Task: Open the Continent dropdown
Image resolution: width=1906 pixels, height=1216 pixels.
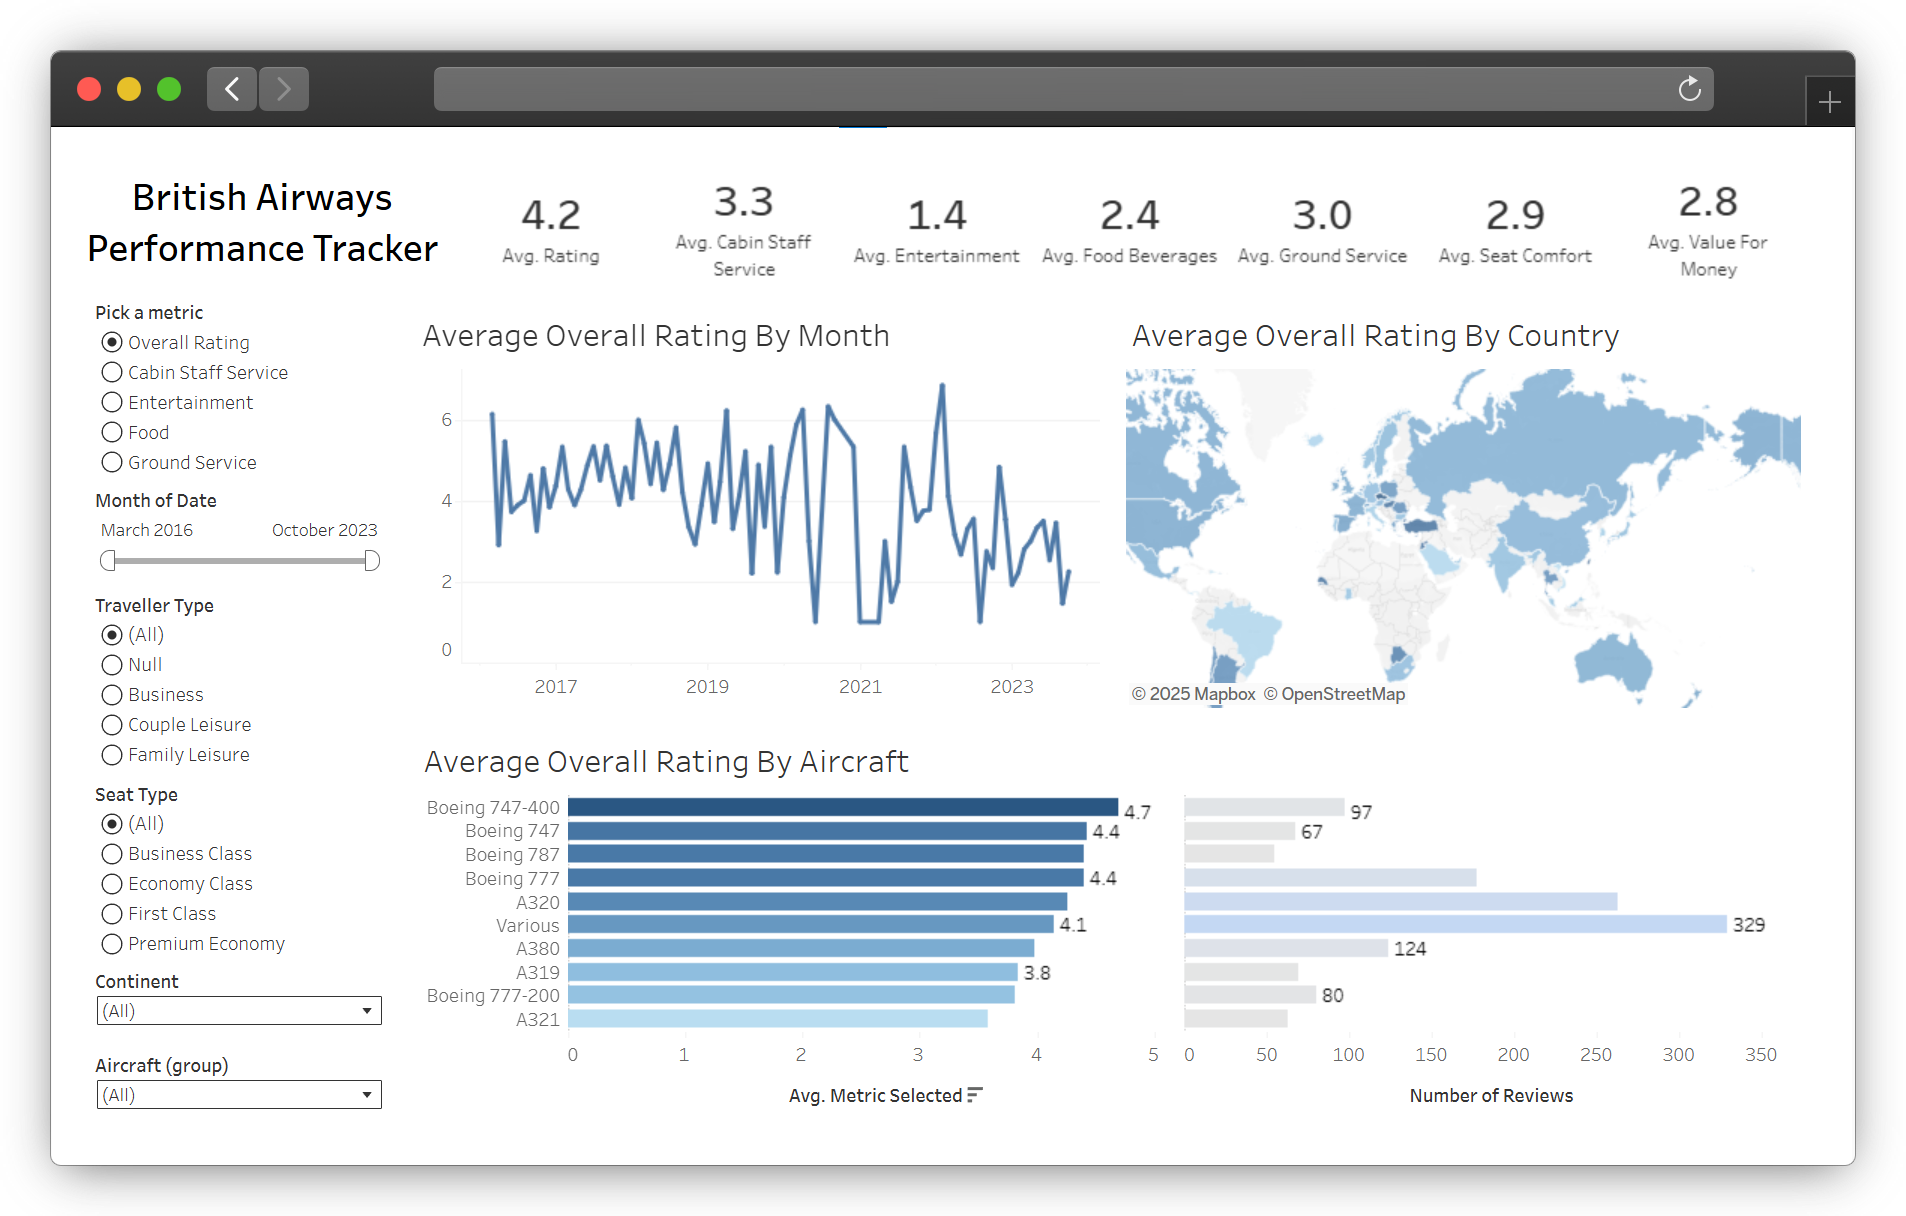Action: click(x=239, y=1011)
